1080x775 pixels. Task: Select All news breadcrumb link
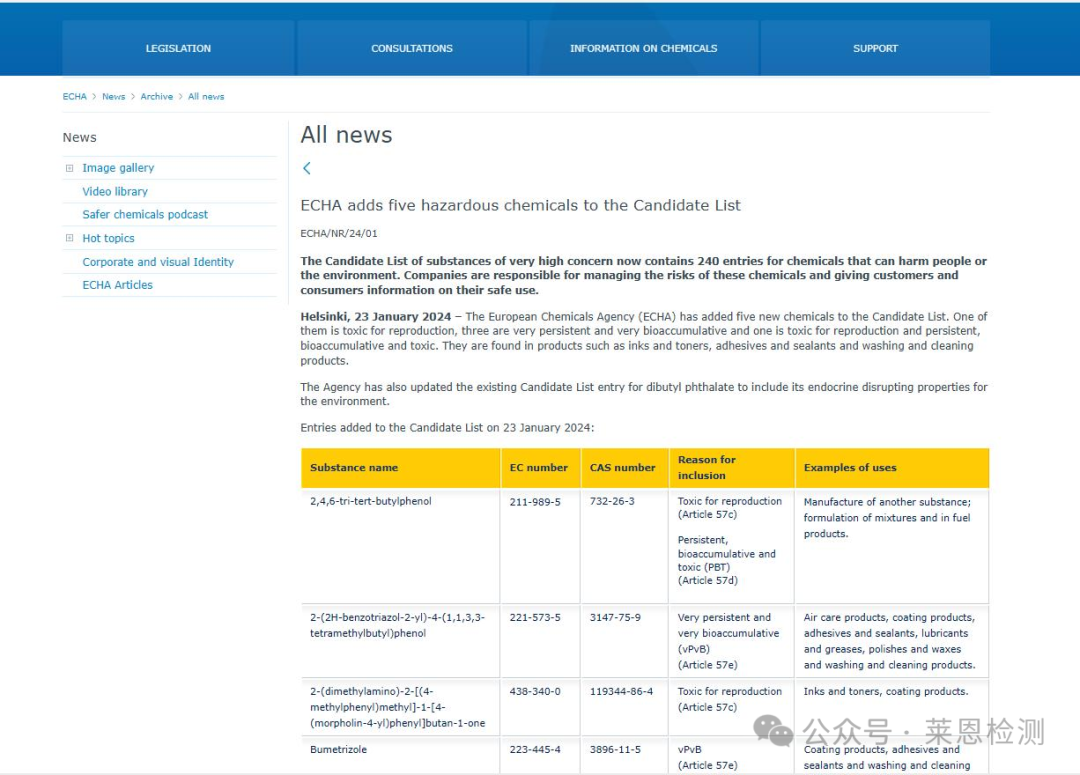206,97
